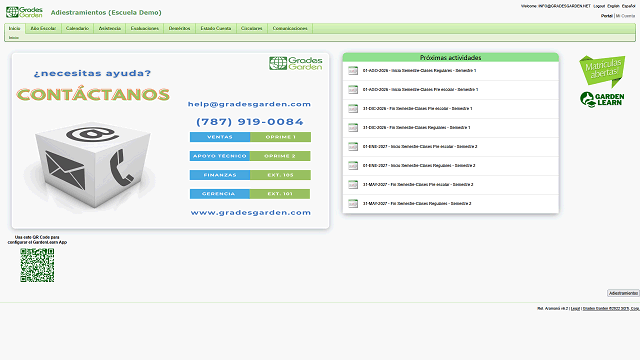This screenshot has width=640, height=360.
Task: Select activity text 01-AGO Inicio Pre escolar Semestre 1
Action: tap(420, 89)
